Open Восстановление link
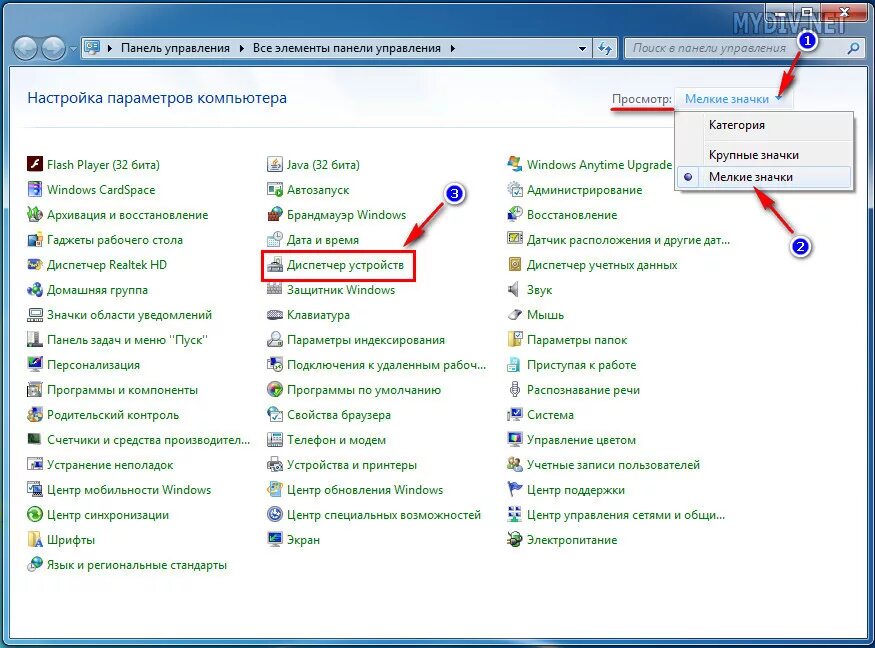 point(572,215)
